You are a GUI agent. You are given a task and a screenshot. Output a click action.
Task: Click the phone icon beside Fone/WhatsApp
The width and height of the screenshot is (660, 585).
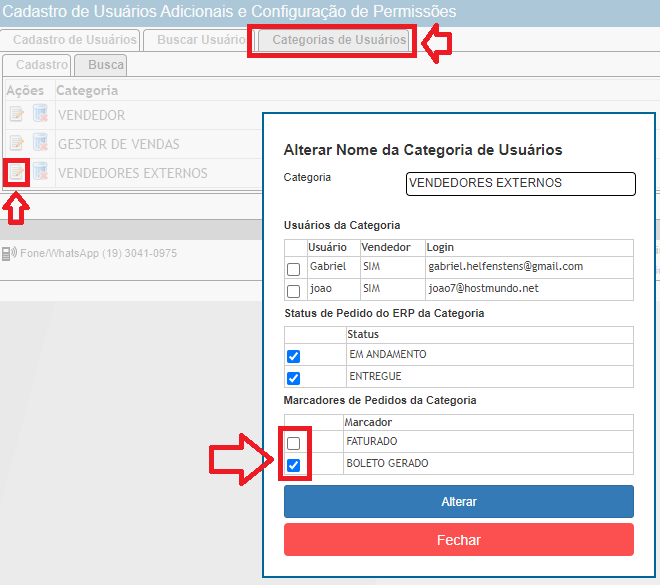click(9, 254)
